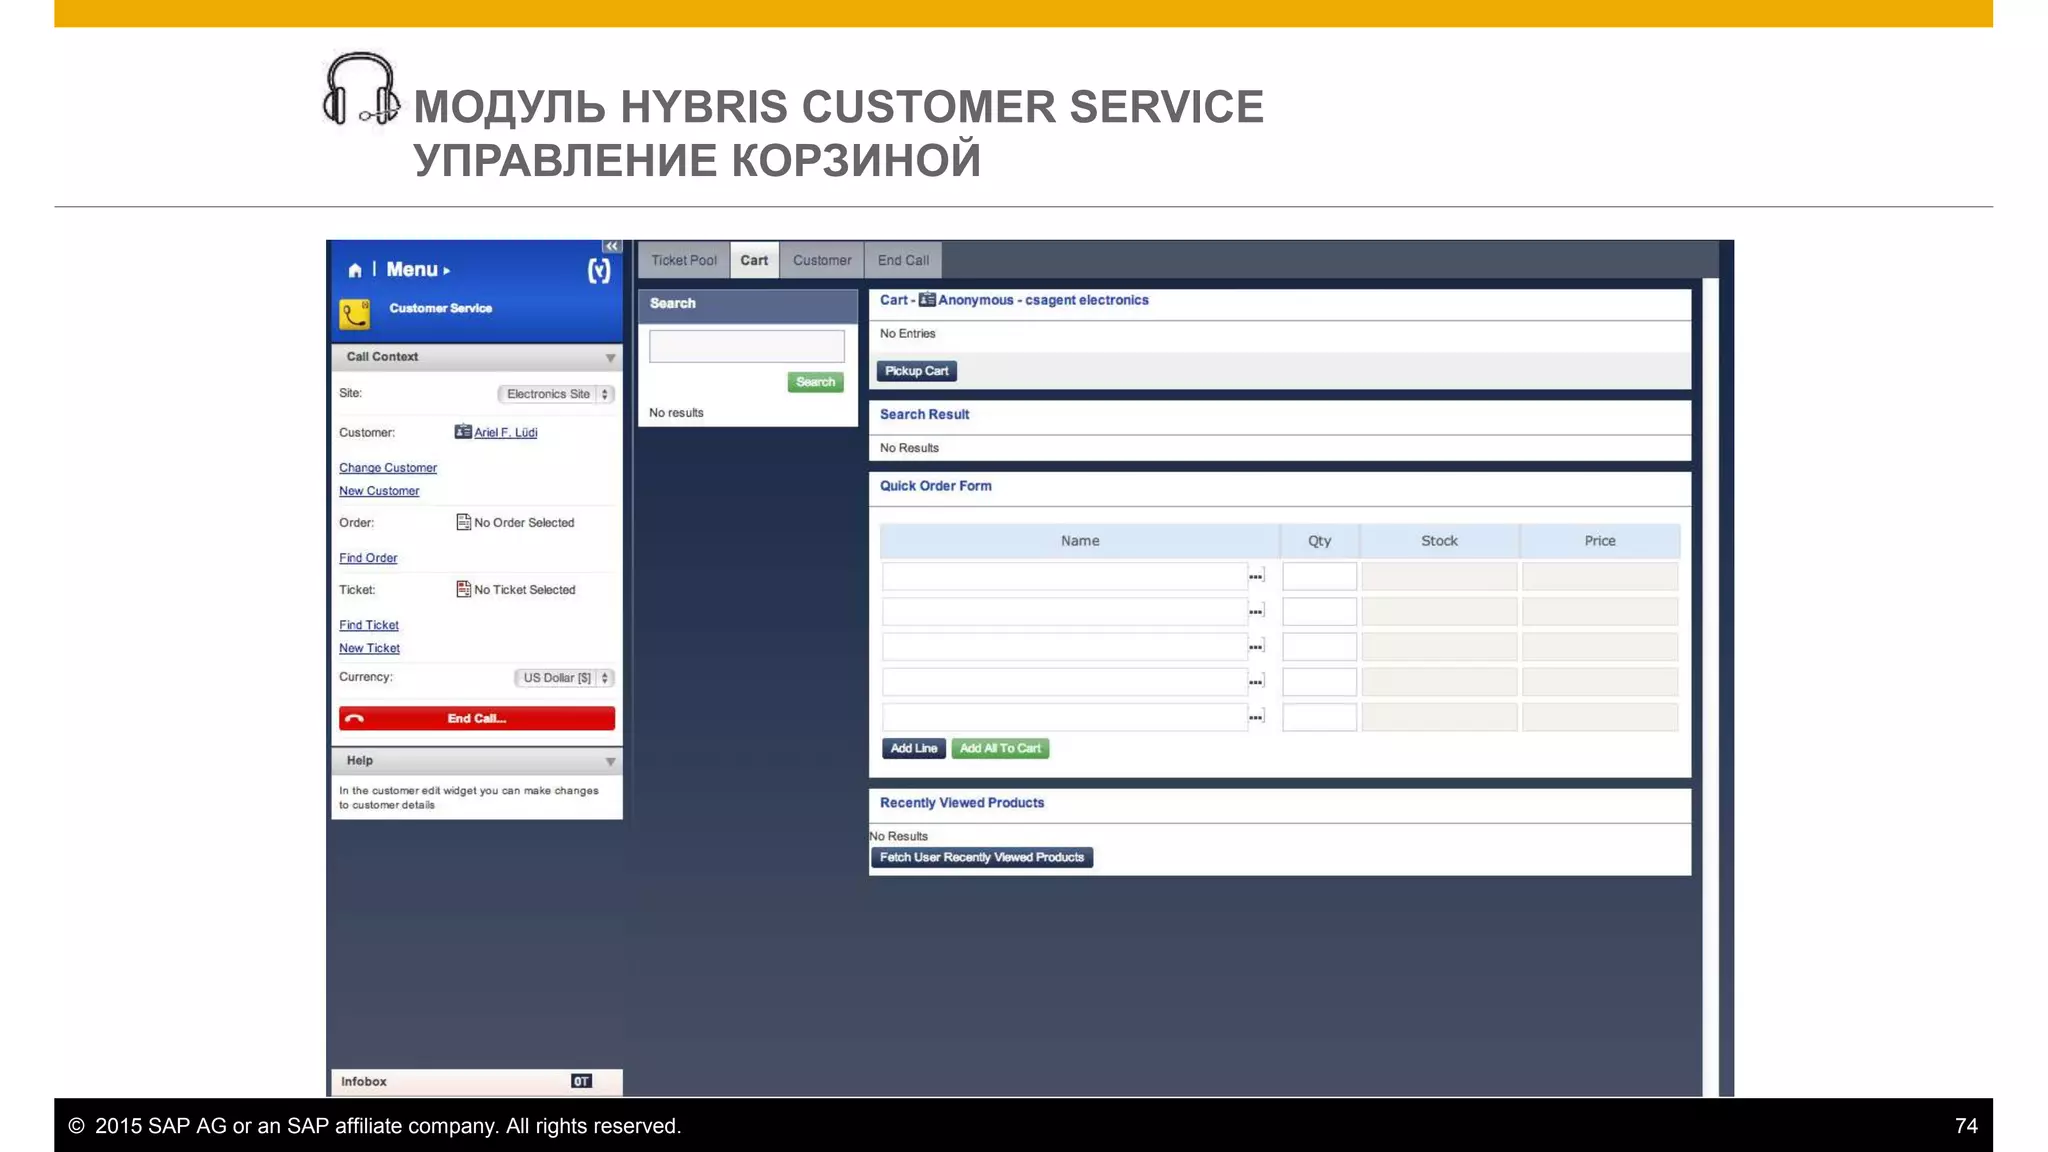Open product picker ellipsis in first order row
The width and height of the screenshot is (2048, 1152).
tap(1257, 576)
